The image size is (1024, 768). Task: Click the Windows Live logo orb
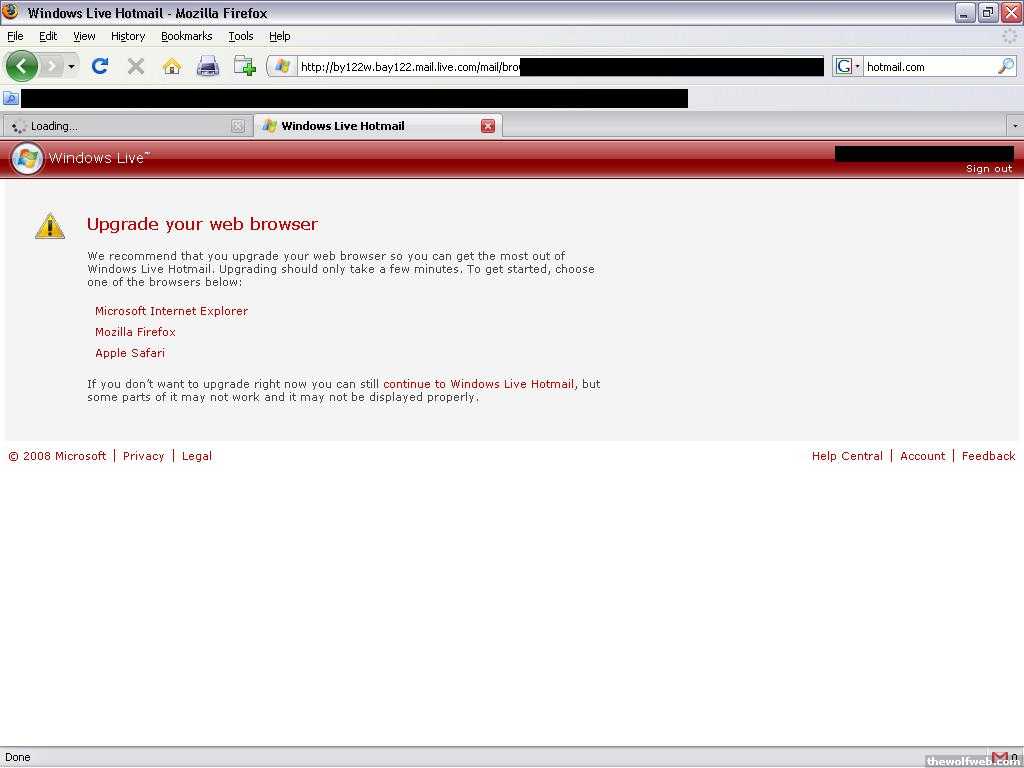pyautogui.click(x=27, y=158)
